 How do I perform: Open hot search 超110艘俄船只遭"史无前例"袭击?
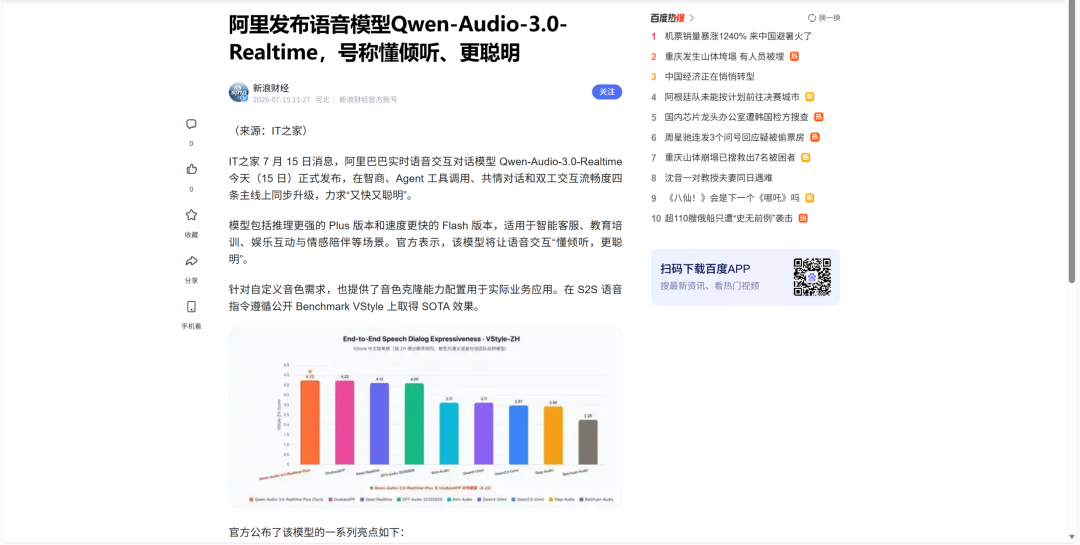(x=729, y=218)
